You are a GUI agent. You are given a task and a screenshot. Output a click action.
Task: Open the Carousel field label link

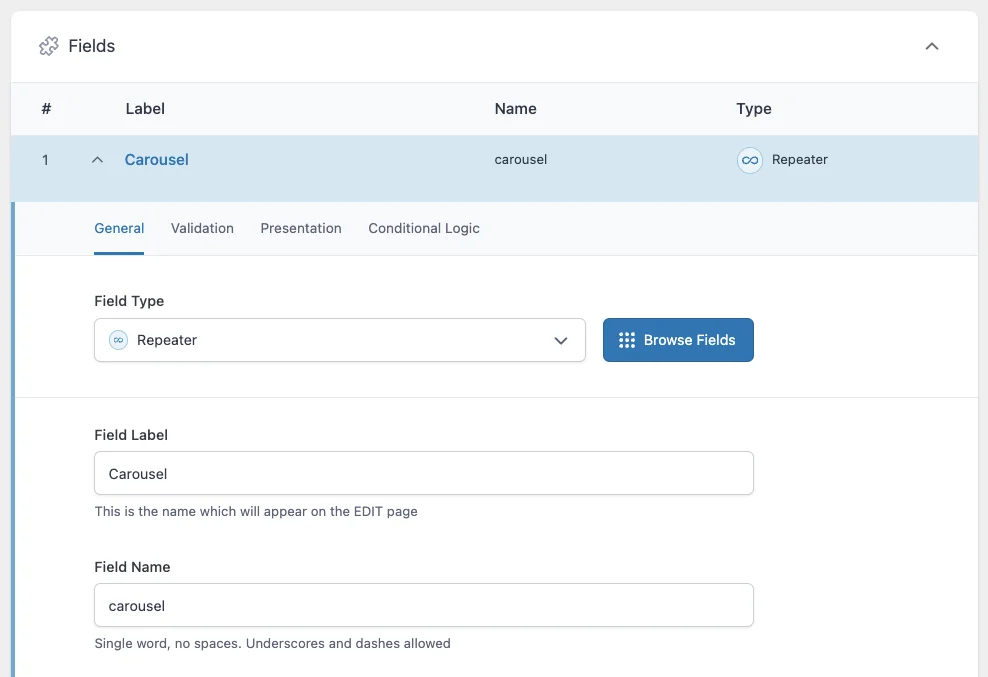coord(156,160)
